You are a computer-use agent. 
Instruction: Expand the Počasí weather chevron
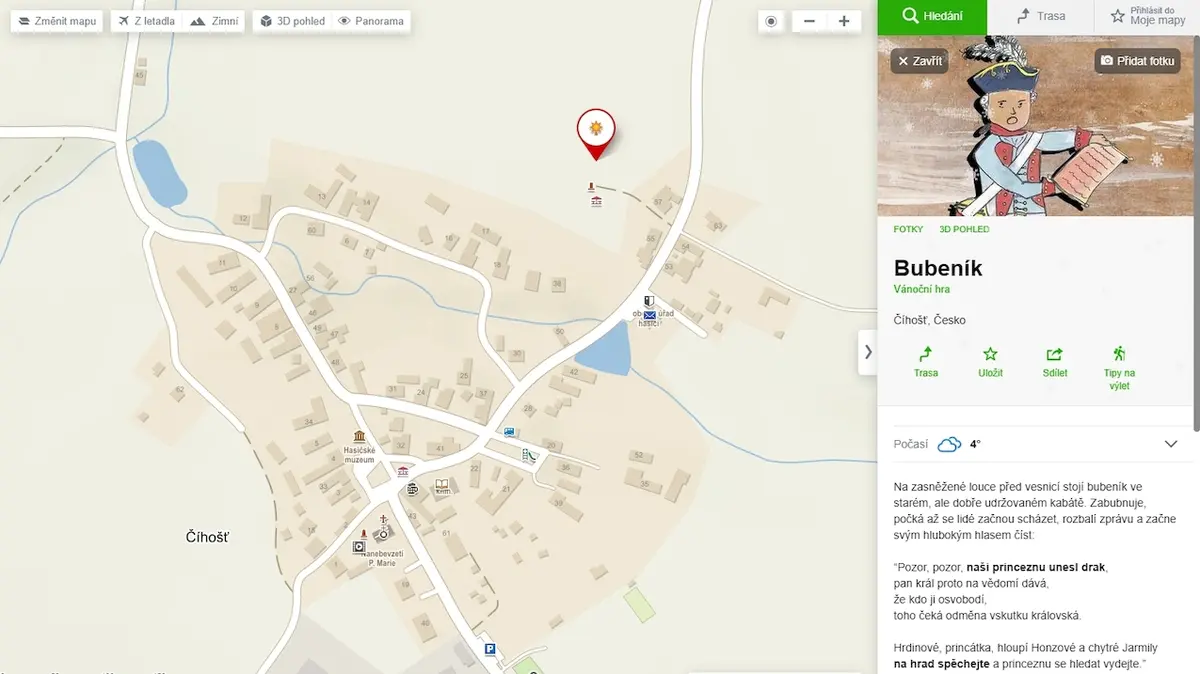coord(1171,444)
